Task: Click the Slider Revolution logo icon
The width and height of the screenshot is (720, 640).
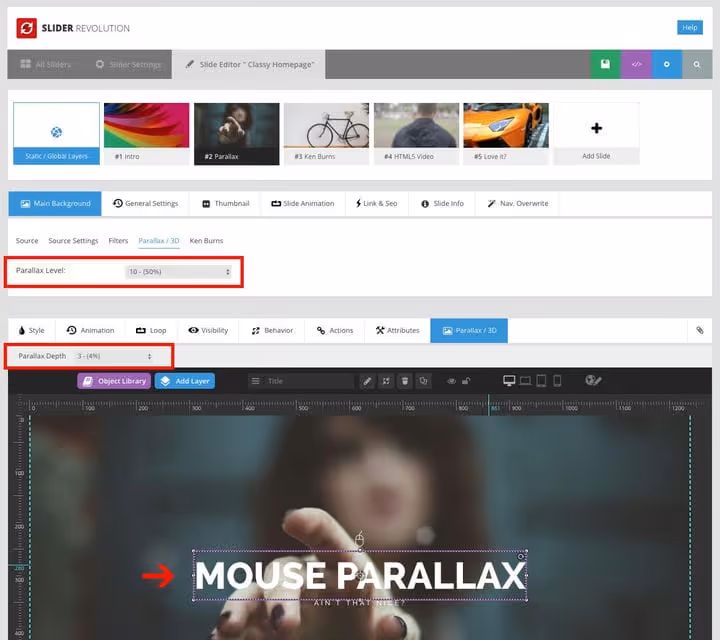Action: (27, 28)
